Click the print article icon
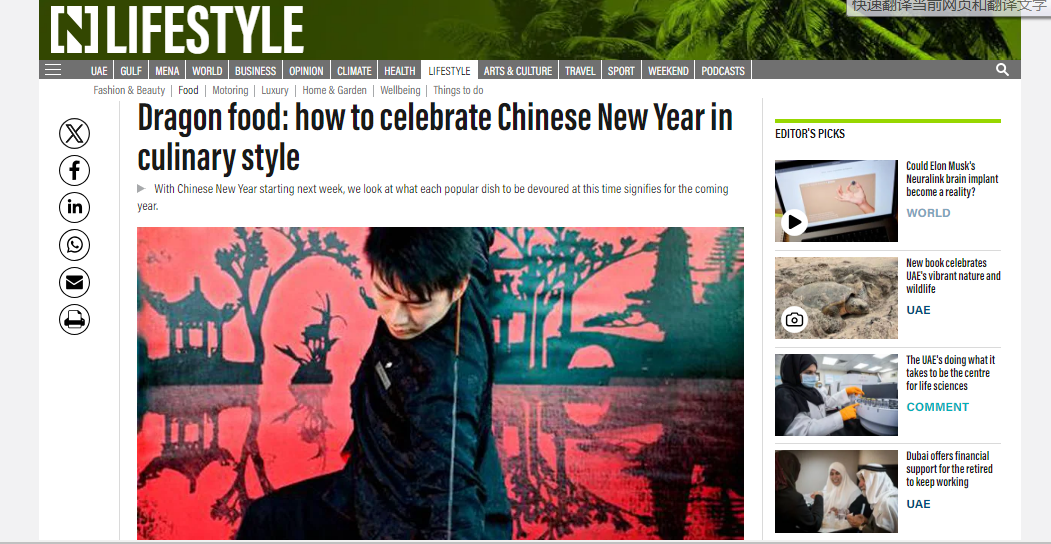The image size is (1051, 544). click(x=74, y=320)
